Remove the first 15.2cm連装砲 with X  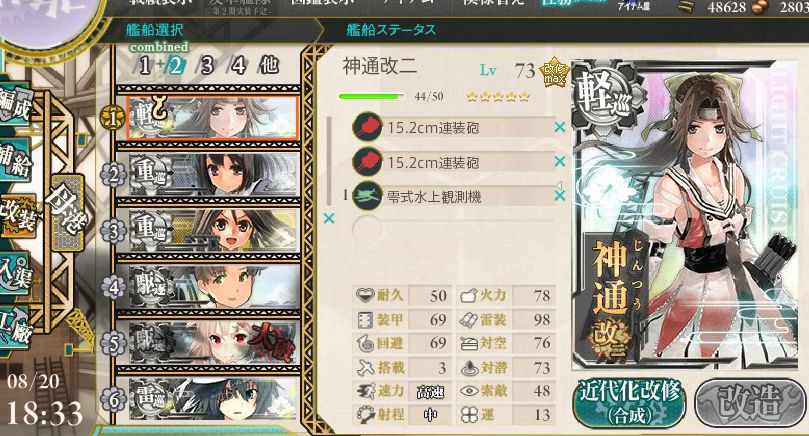[560, 127]
